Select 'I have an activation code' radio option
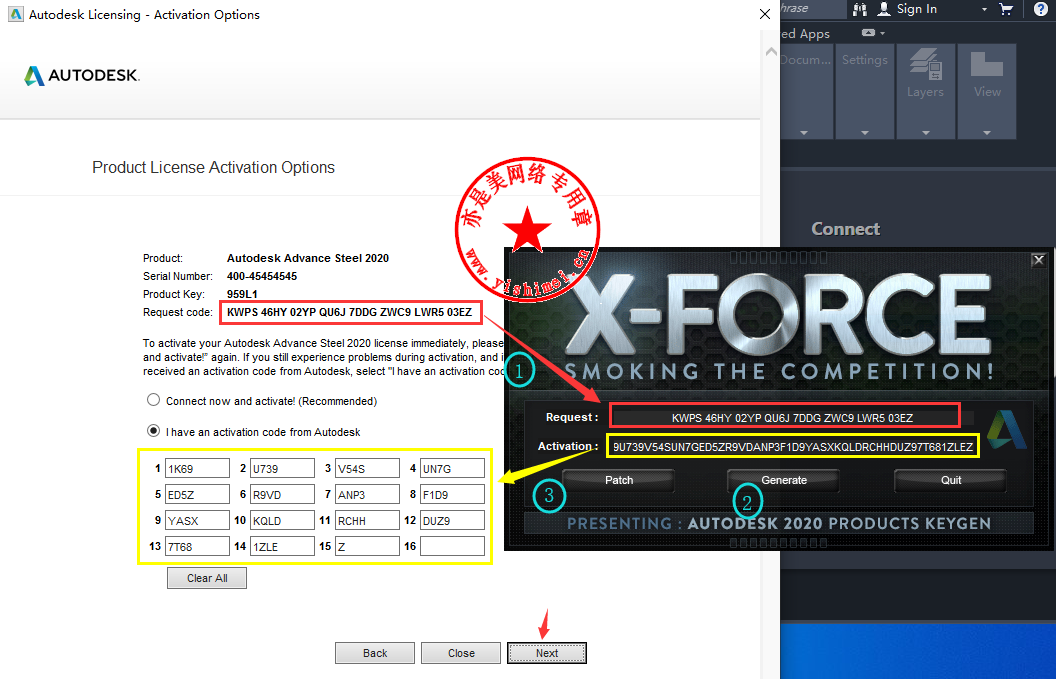This screenshot has height=679, width=1056. pyautogui.click(x=154, y=430)
